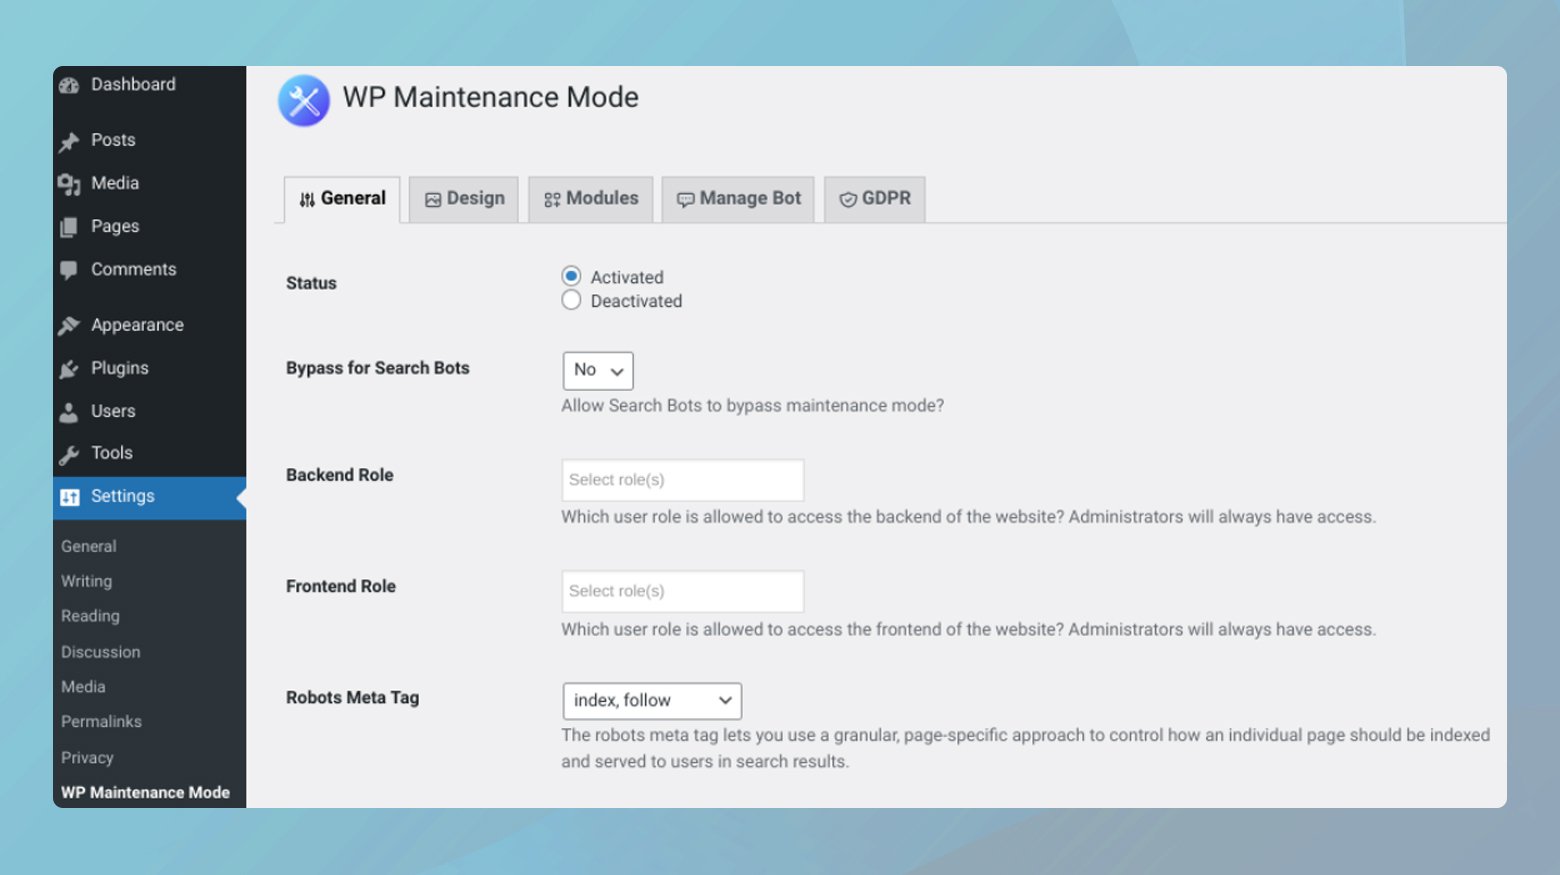Open WP Maintenance Mode submenu link
This screenshot has height=875, width=1560.
[x=146, y=792]
